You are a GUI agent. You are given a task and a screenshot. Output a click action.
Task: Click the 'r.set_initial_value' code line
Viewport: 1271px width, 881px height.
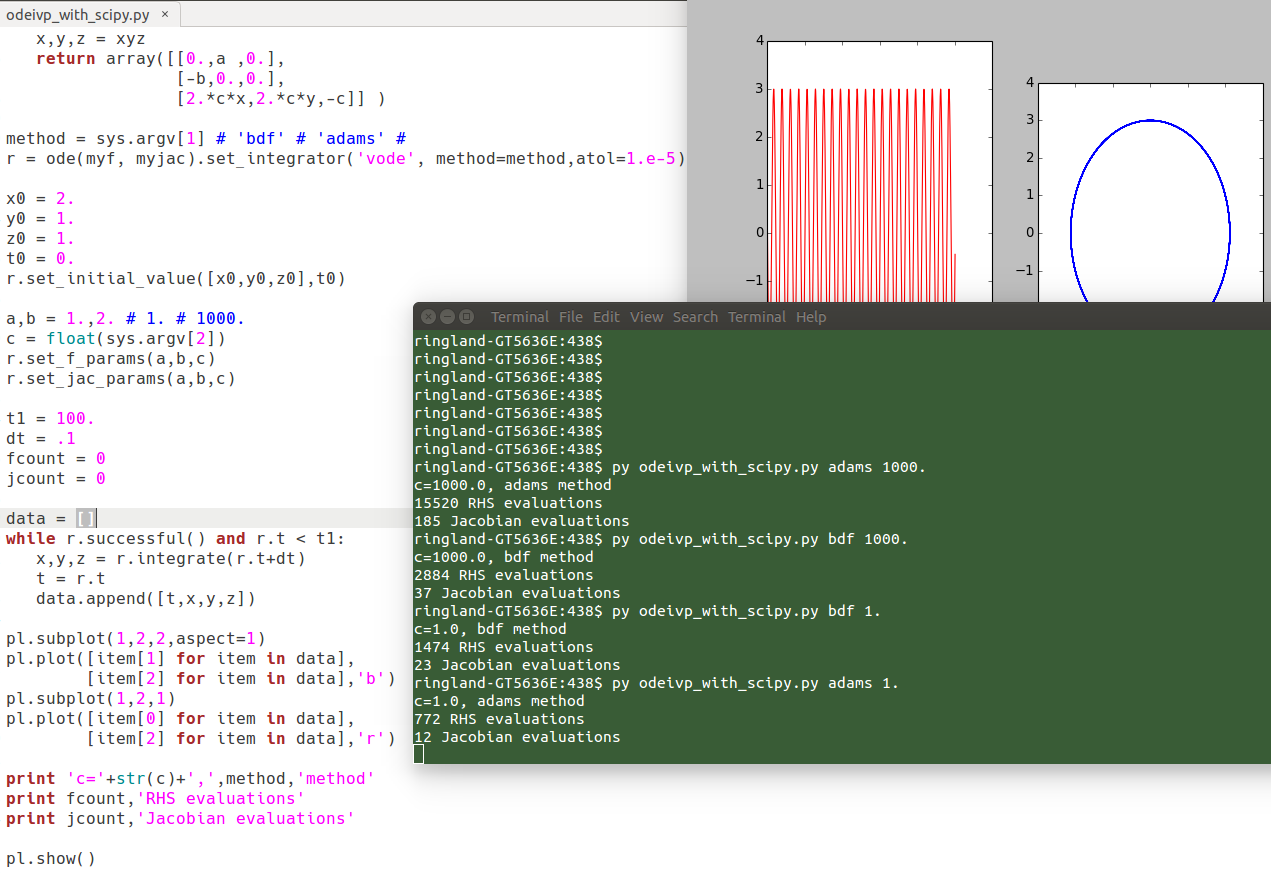click(x=175, y=279)
